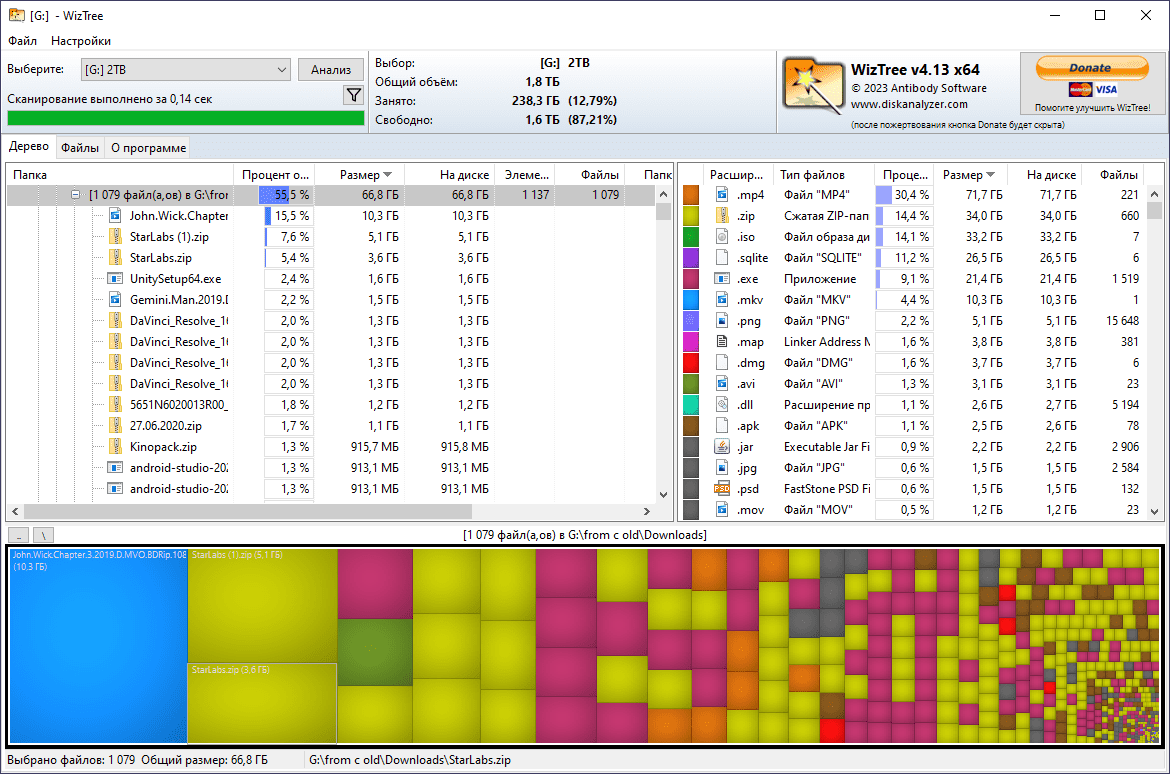Switch to the Файлы tab
This screenshot has height=774, width=1170.
click(80, 148)
